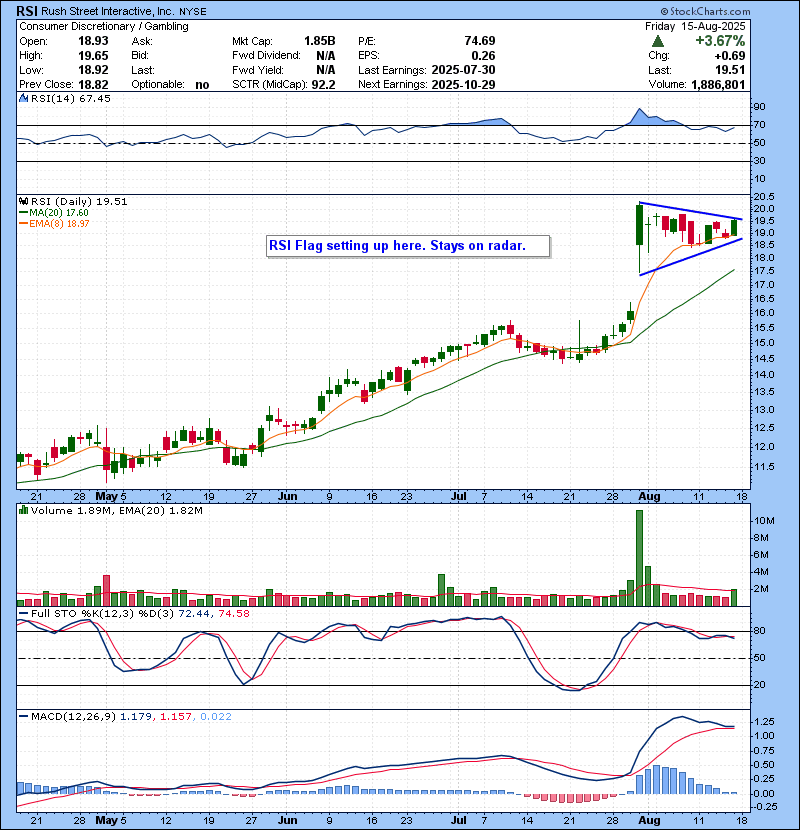Click the 'EMA(8) 18.97' legend text

click(x=59, y=224)
